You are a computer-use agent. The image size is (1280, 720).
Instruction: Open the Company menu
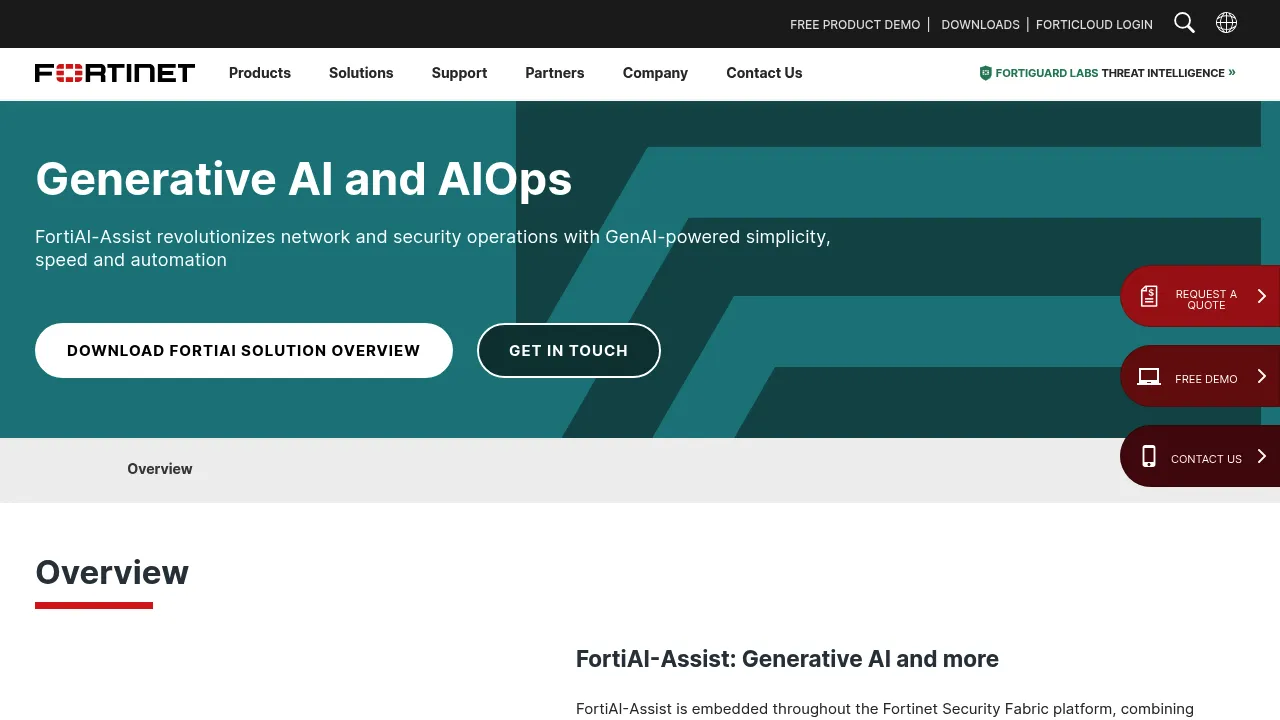coord(655,73)
